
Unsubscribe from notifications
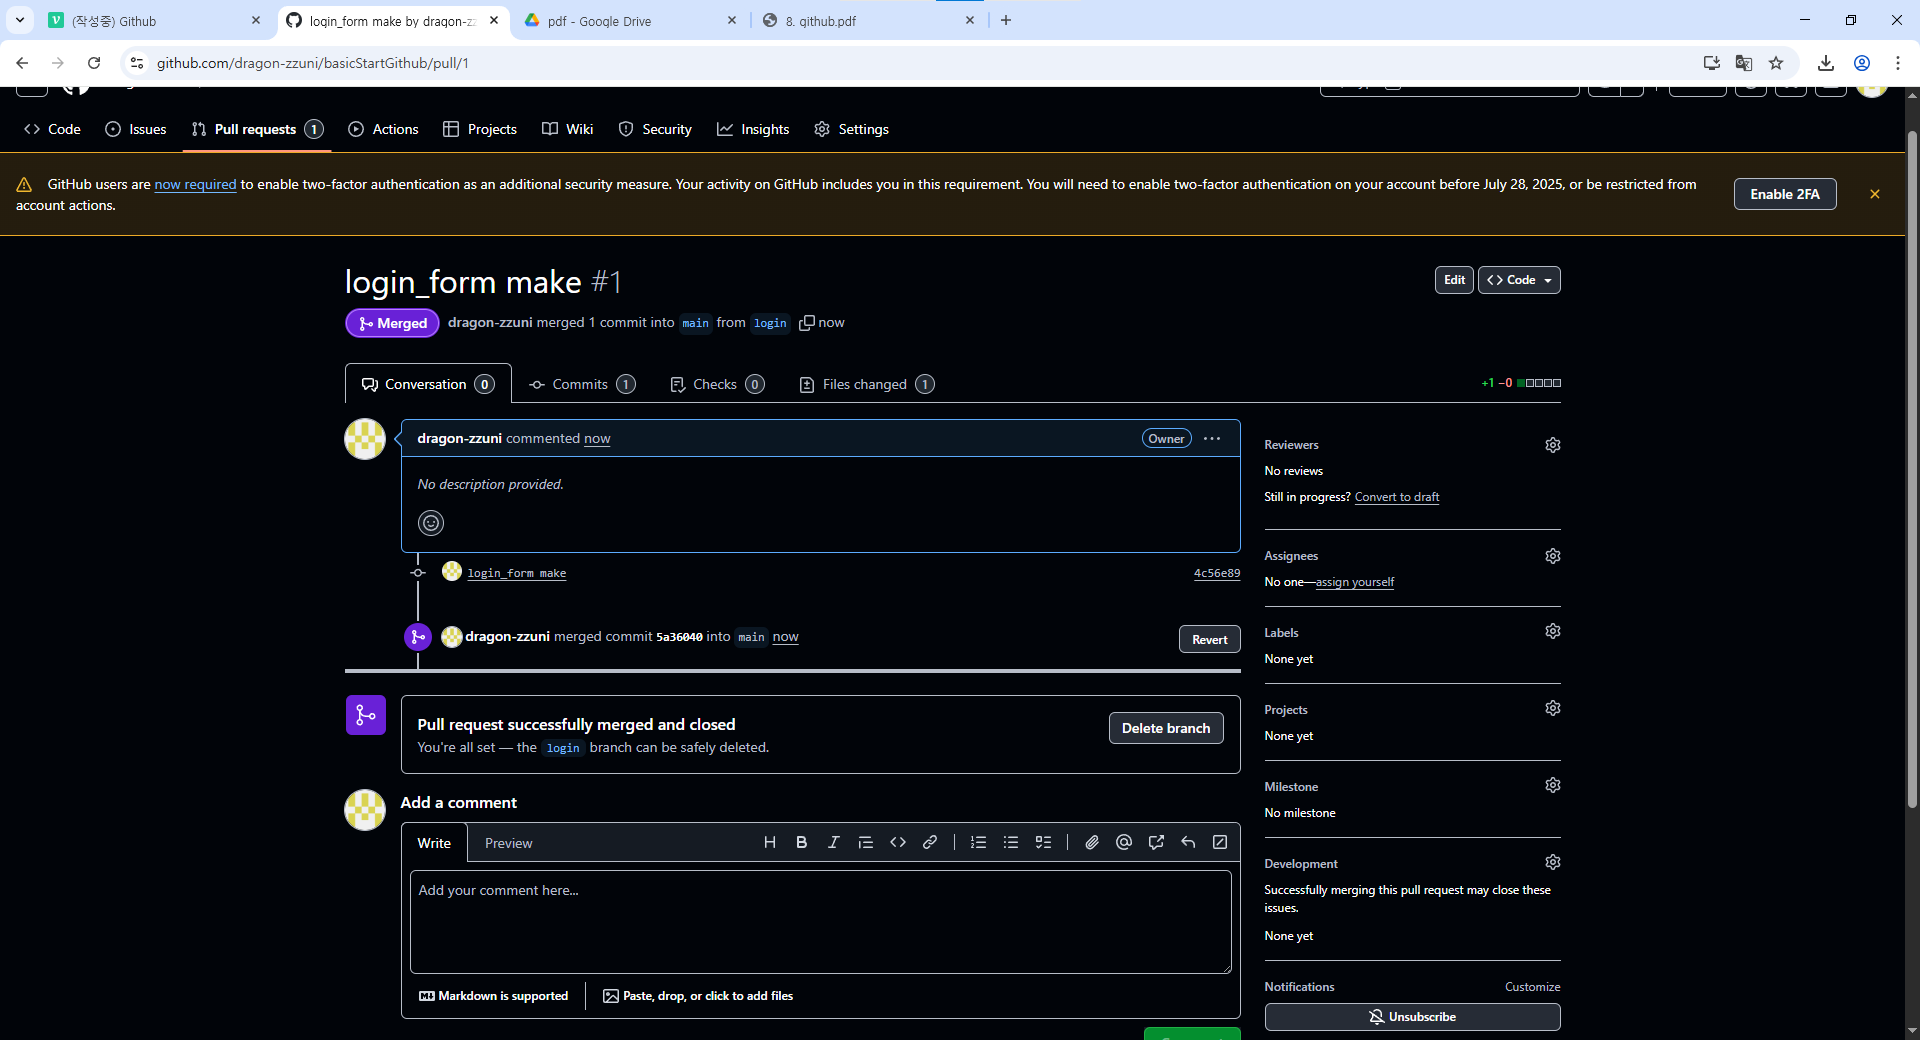pyautogui.click(x=1412, y=1017)
